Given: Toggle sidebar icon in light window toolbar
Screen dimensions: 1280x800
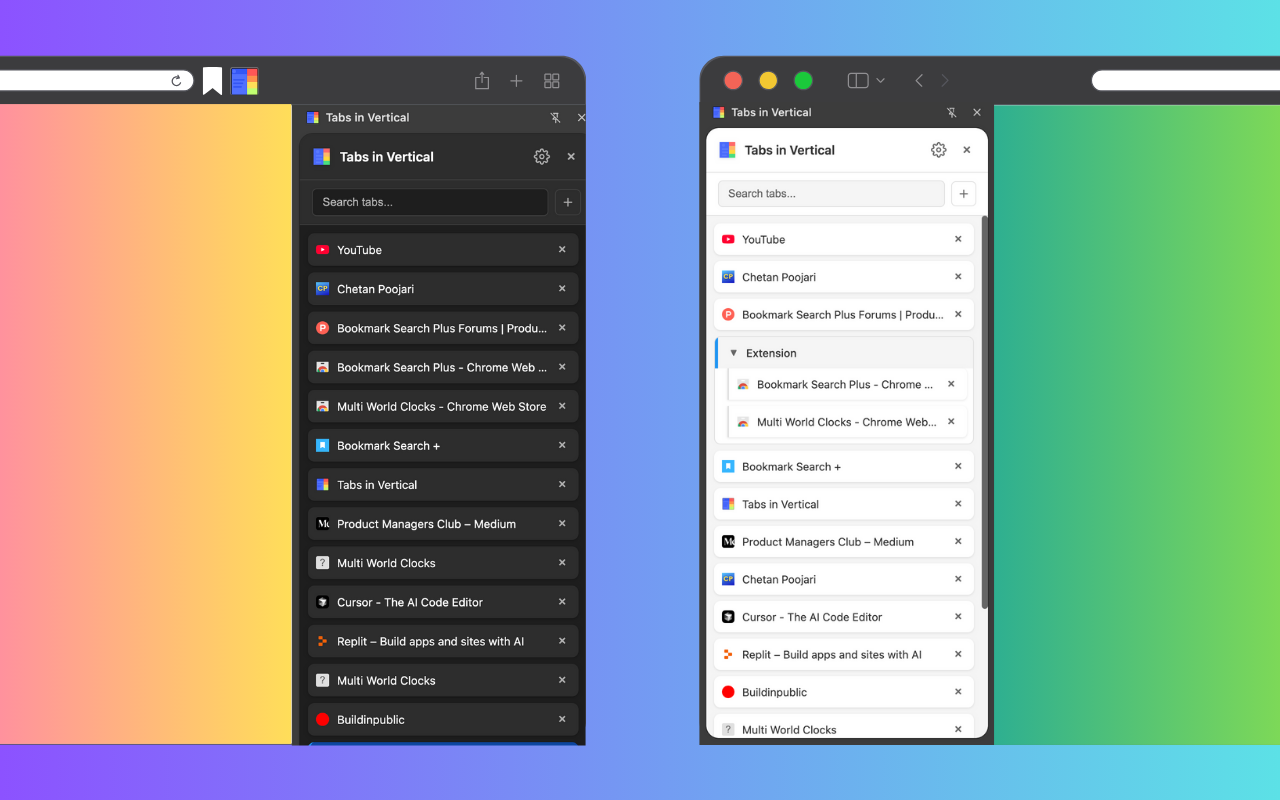Looking at the screenshot, I should pos(858,81).
